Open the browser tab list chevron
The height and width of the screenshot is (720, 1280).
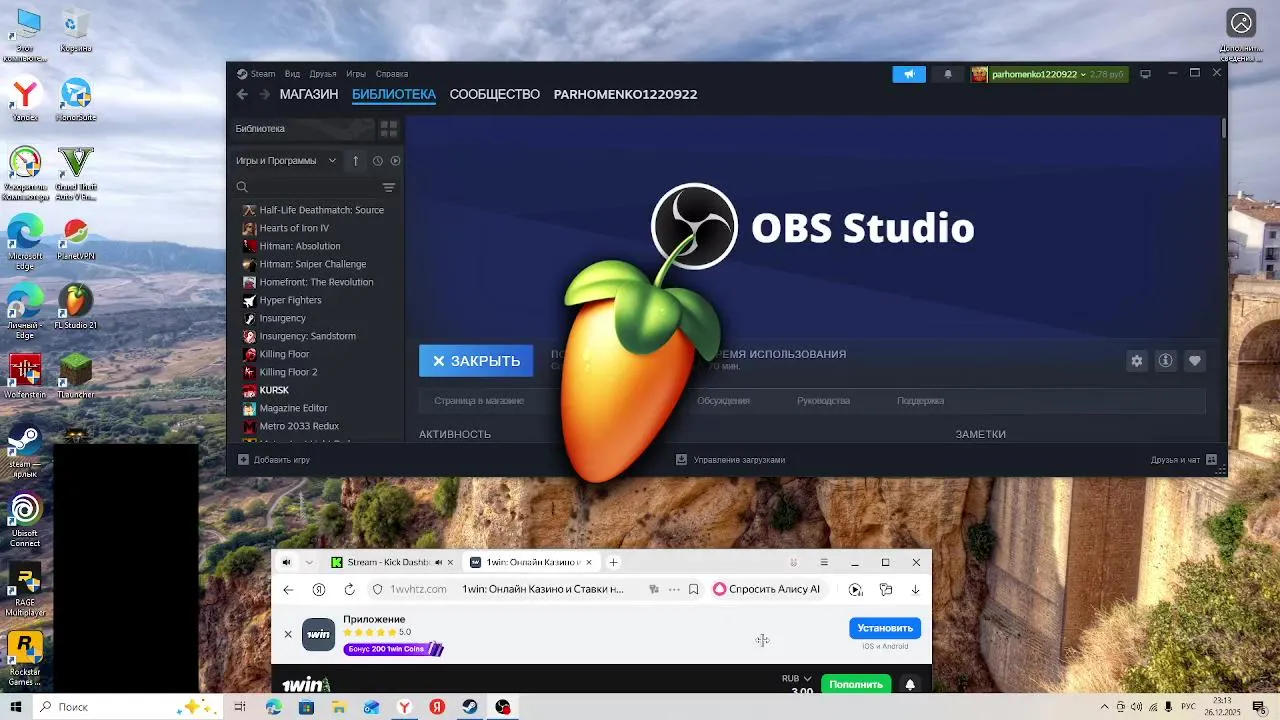pyautogui.click(x=309, y=562)
